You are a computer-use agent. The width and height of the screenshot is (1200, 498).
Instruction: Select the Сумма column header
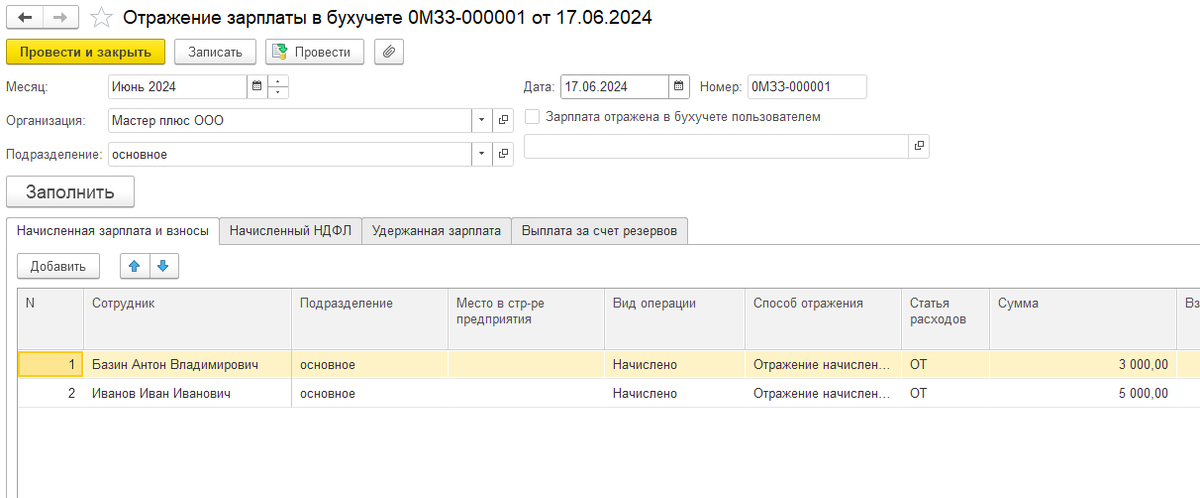[x=1082, y=319]
